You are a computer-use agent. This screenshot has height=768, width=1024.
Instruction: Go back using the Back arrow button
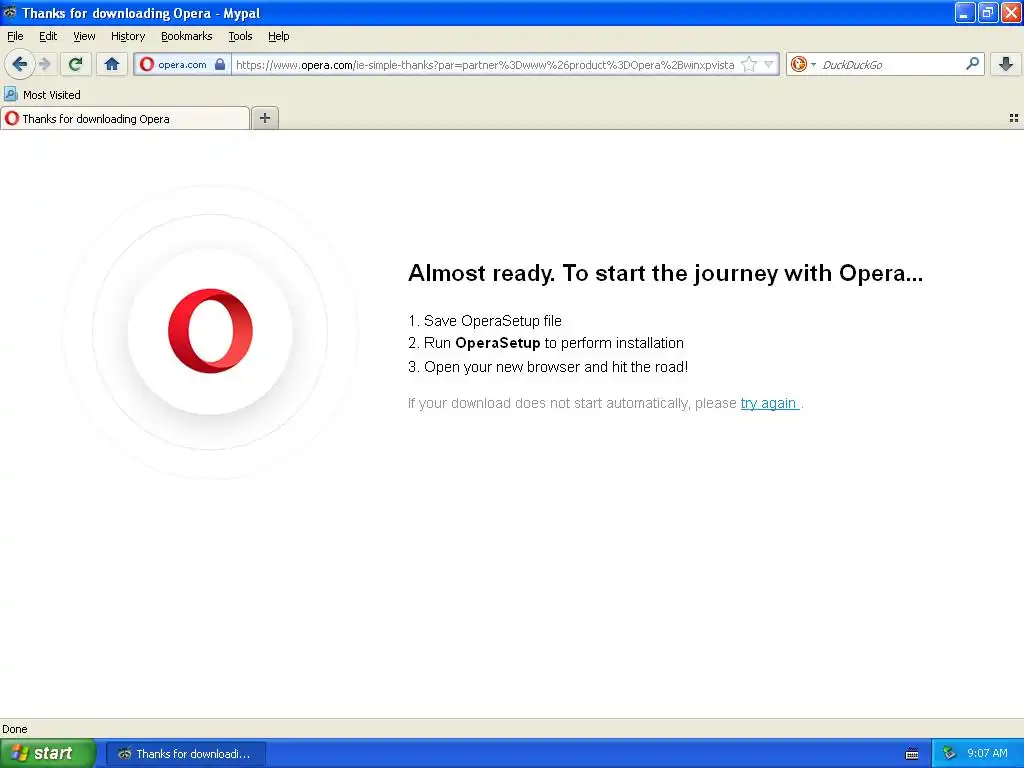[x=20, y=64]
